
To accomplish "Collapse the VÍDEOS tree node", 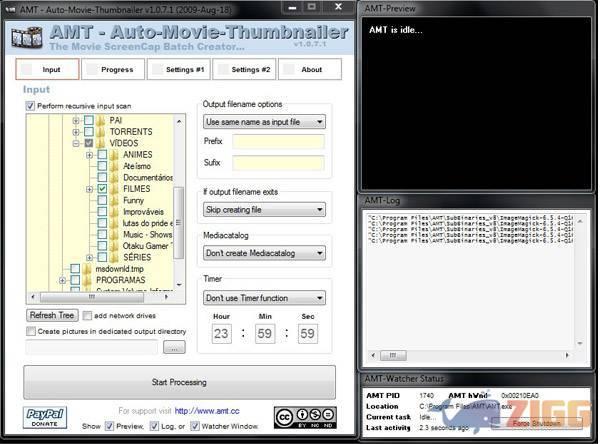I will click(x=76, y=143).
